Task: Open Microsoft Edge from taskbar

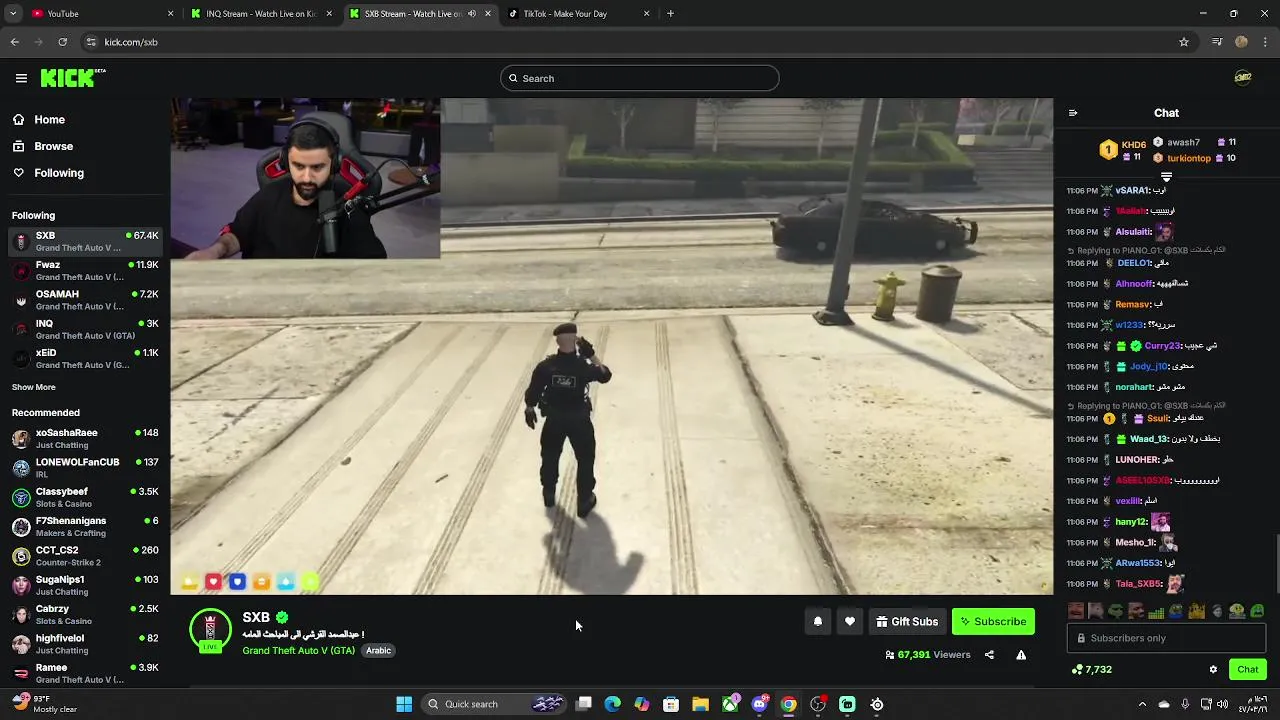Action: [613, 704]
